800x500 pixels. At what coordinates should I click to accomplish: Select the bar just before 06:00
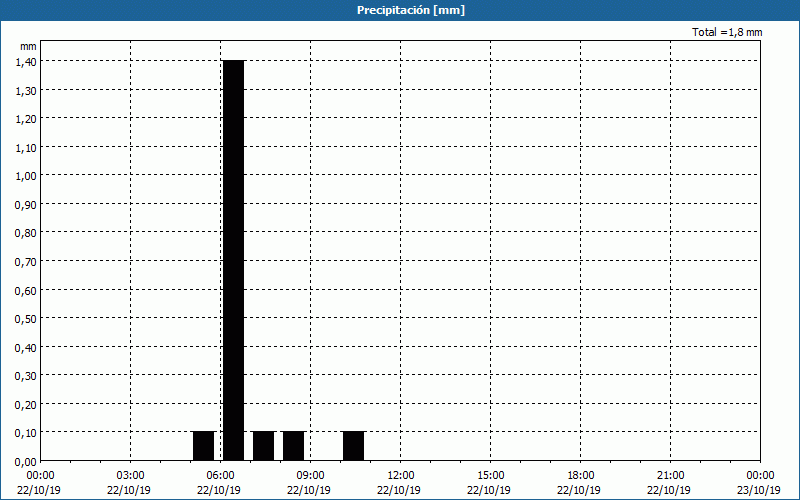(204, 446)
